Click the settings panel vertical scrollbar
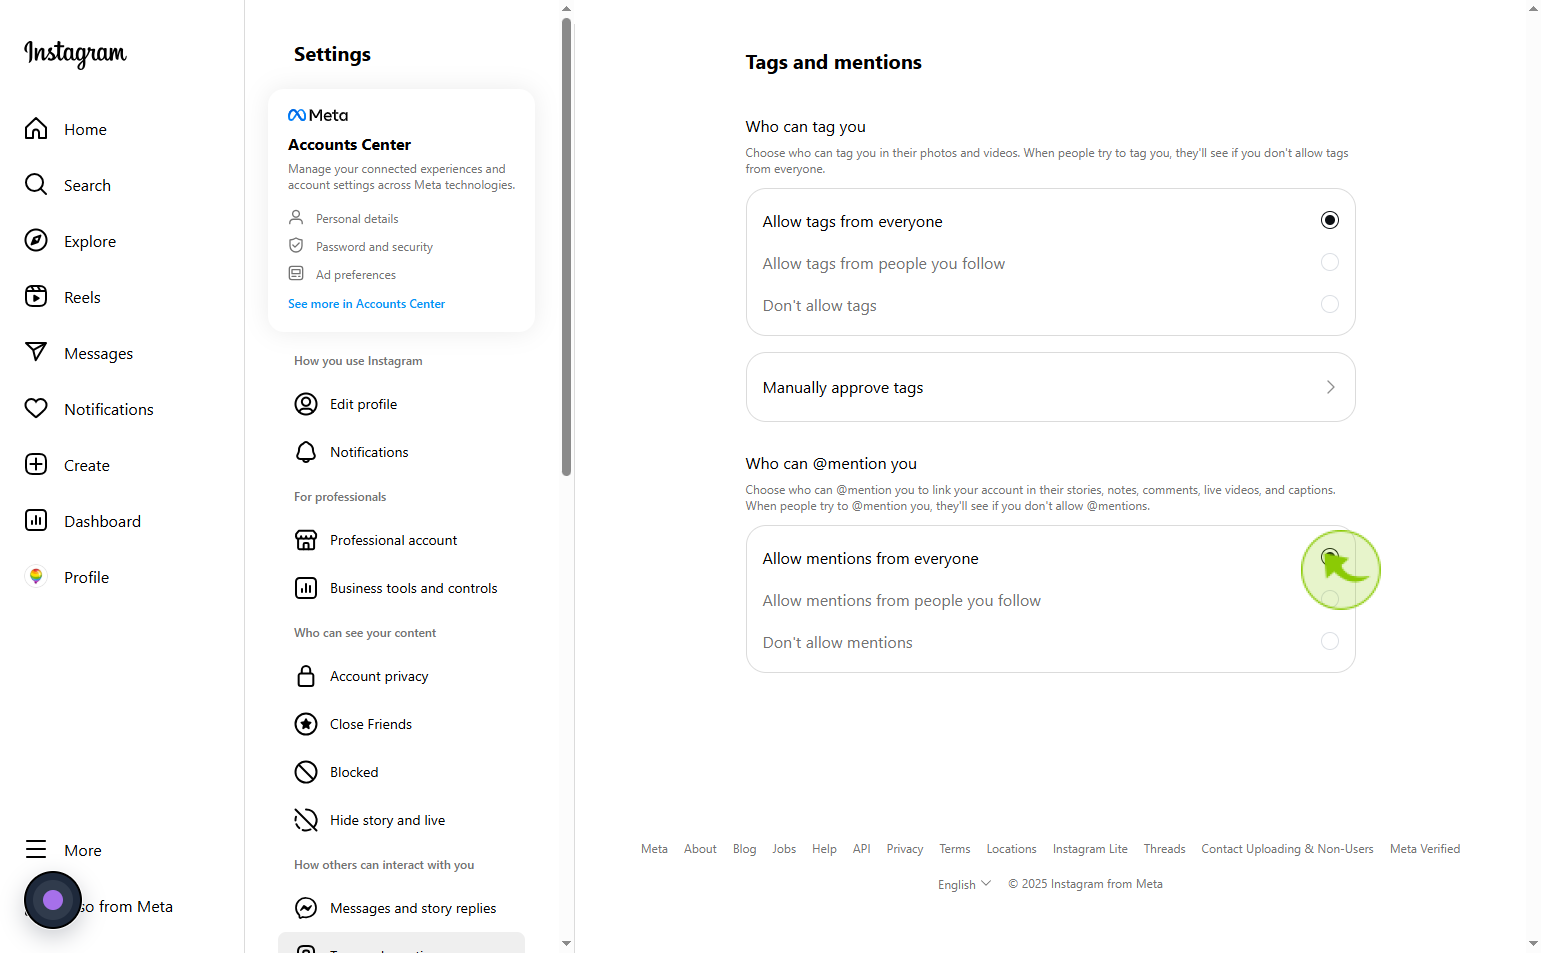Viewport: 1541px width, 953px height. pos(567,247)
